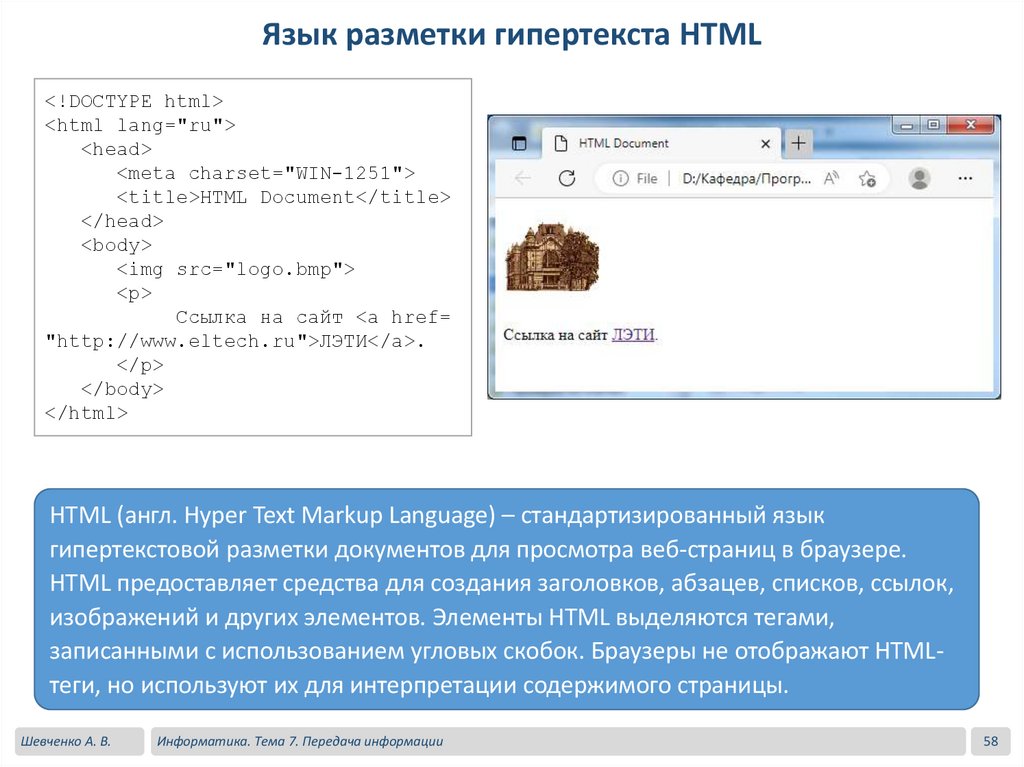Follow the ЛЭТИ hyperlink
Viewport: 1024px width, 767px height.
(633, 335)
